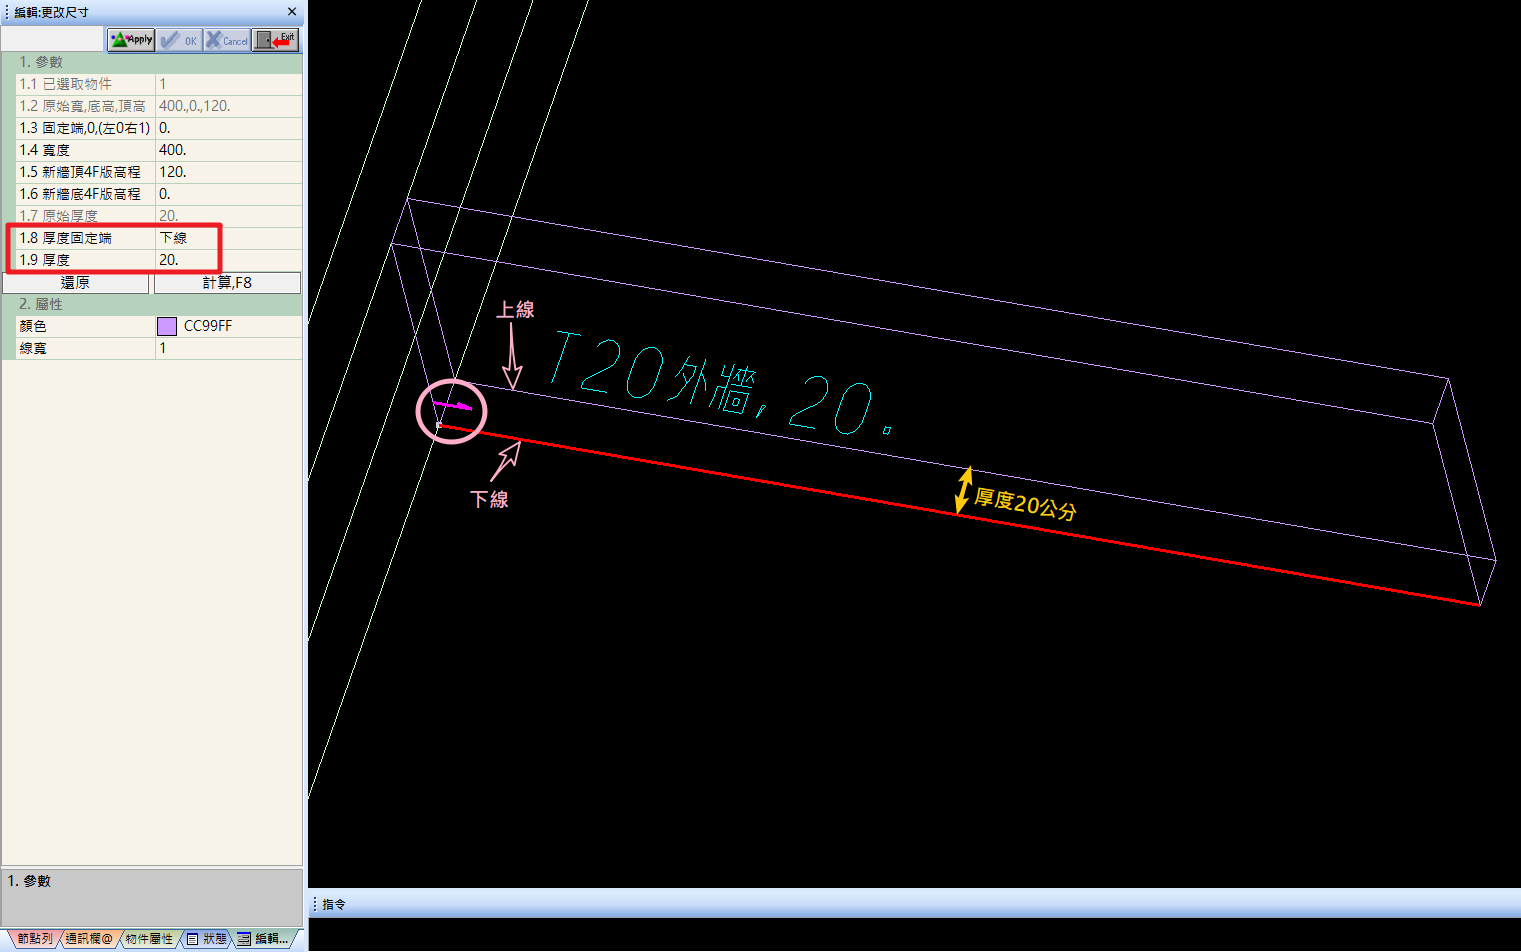Image resolution: width=1521 pixels, height=952 pixels.
Task: Switch to the 節點列 tab
Action: click(33, 939)
